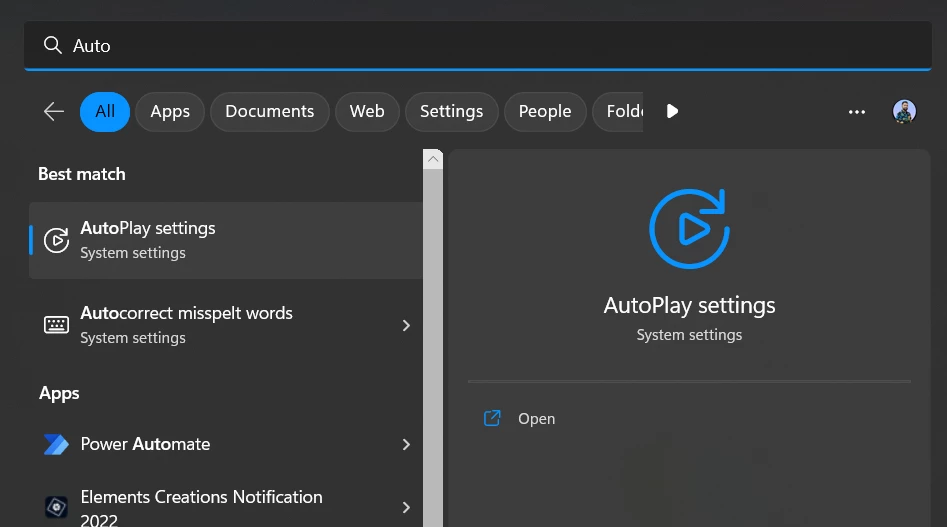Click Open in the preview pane
The image size is (947, 527).
[x=536, y=418]
